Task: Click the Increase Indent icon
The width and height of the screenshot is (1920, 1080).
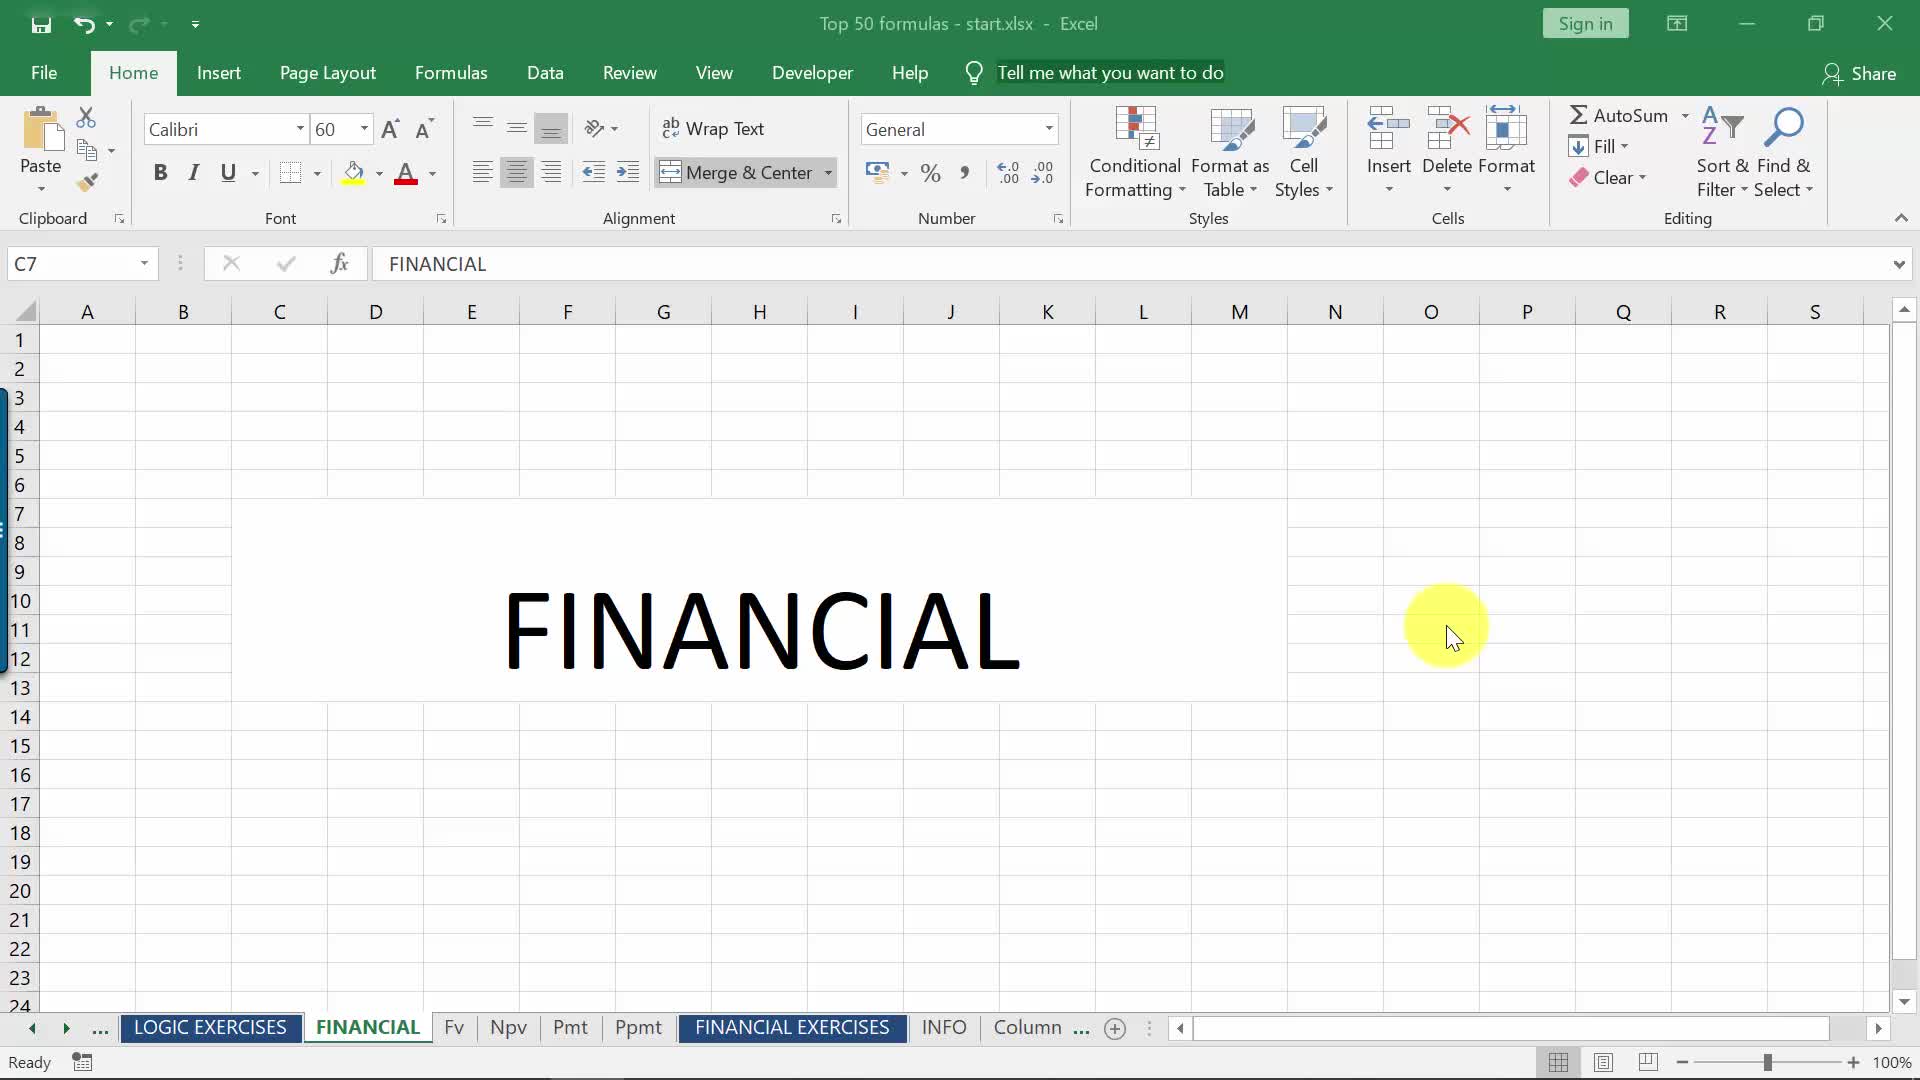Action: pos(628,173)
